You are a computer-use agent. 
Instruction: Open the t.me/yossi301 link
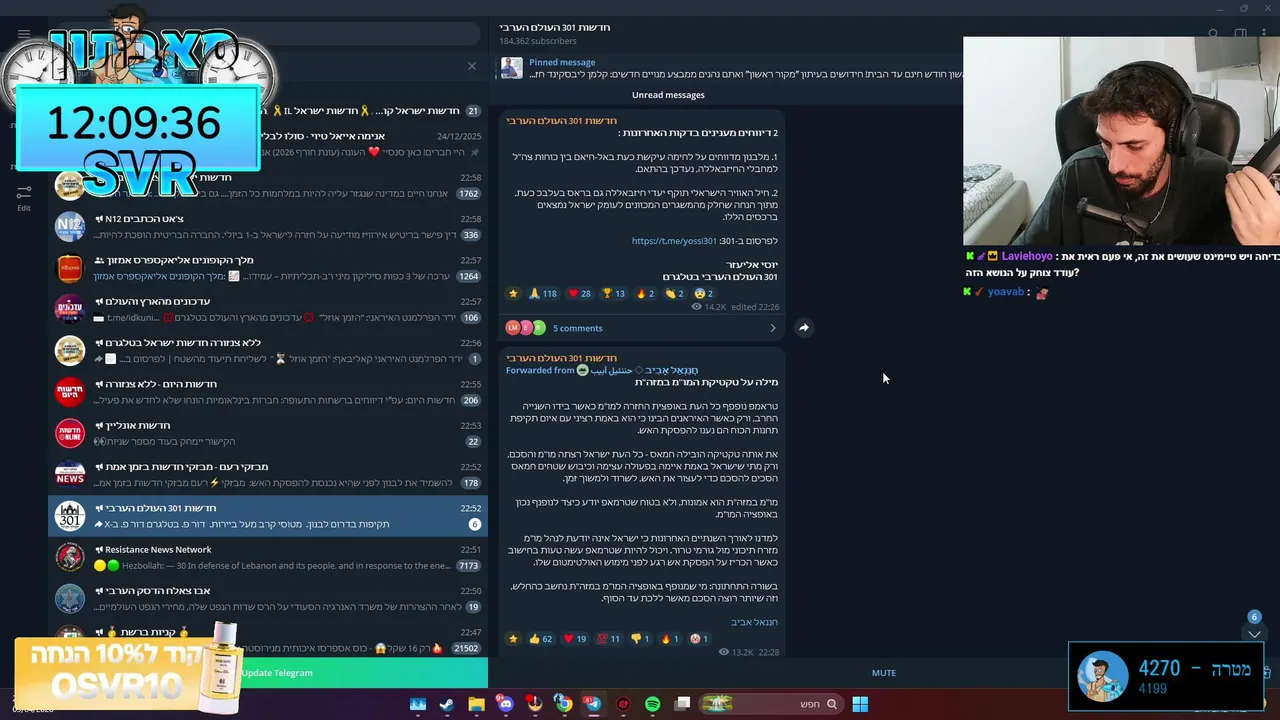point(674,241)
